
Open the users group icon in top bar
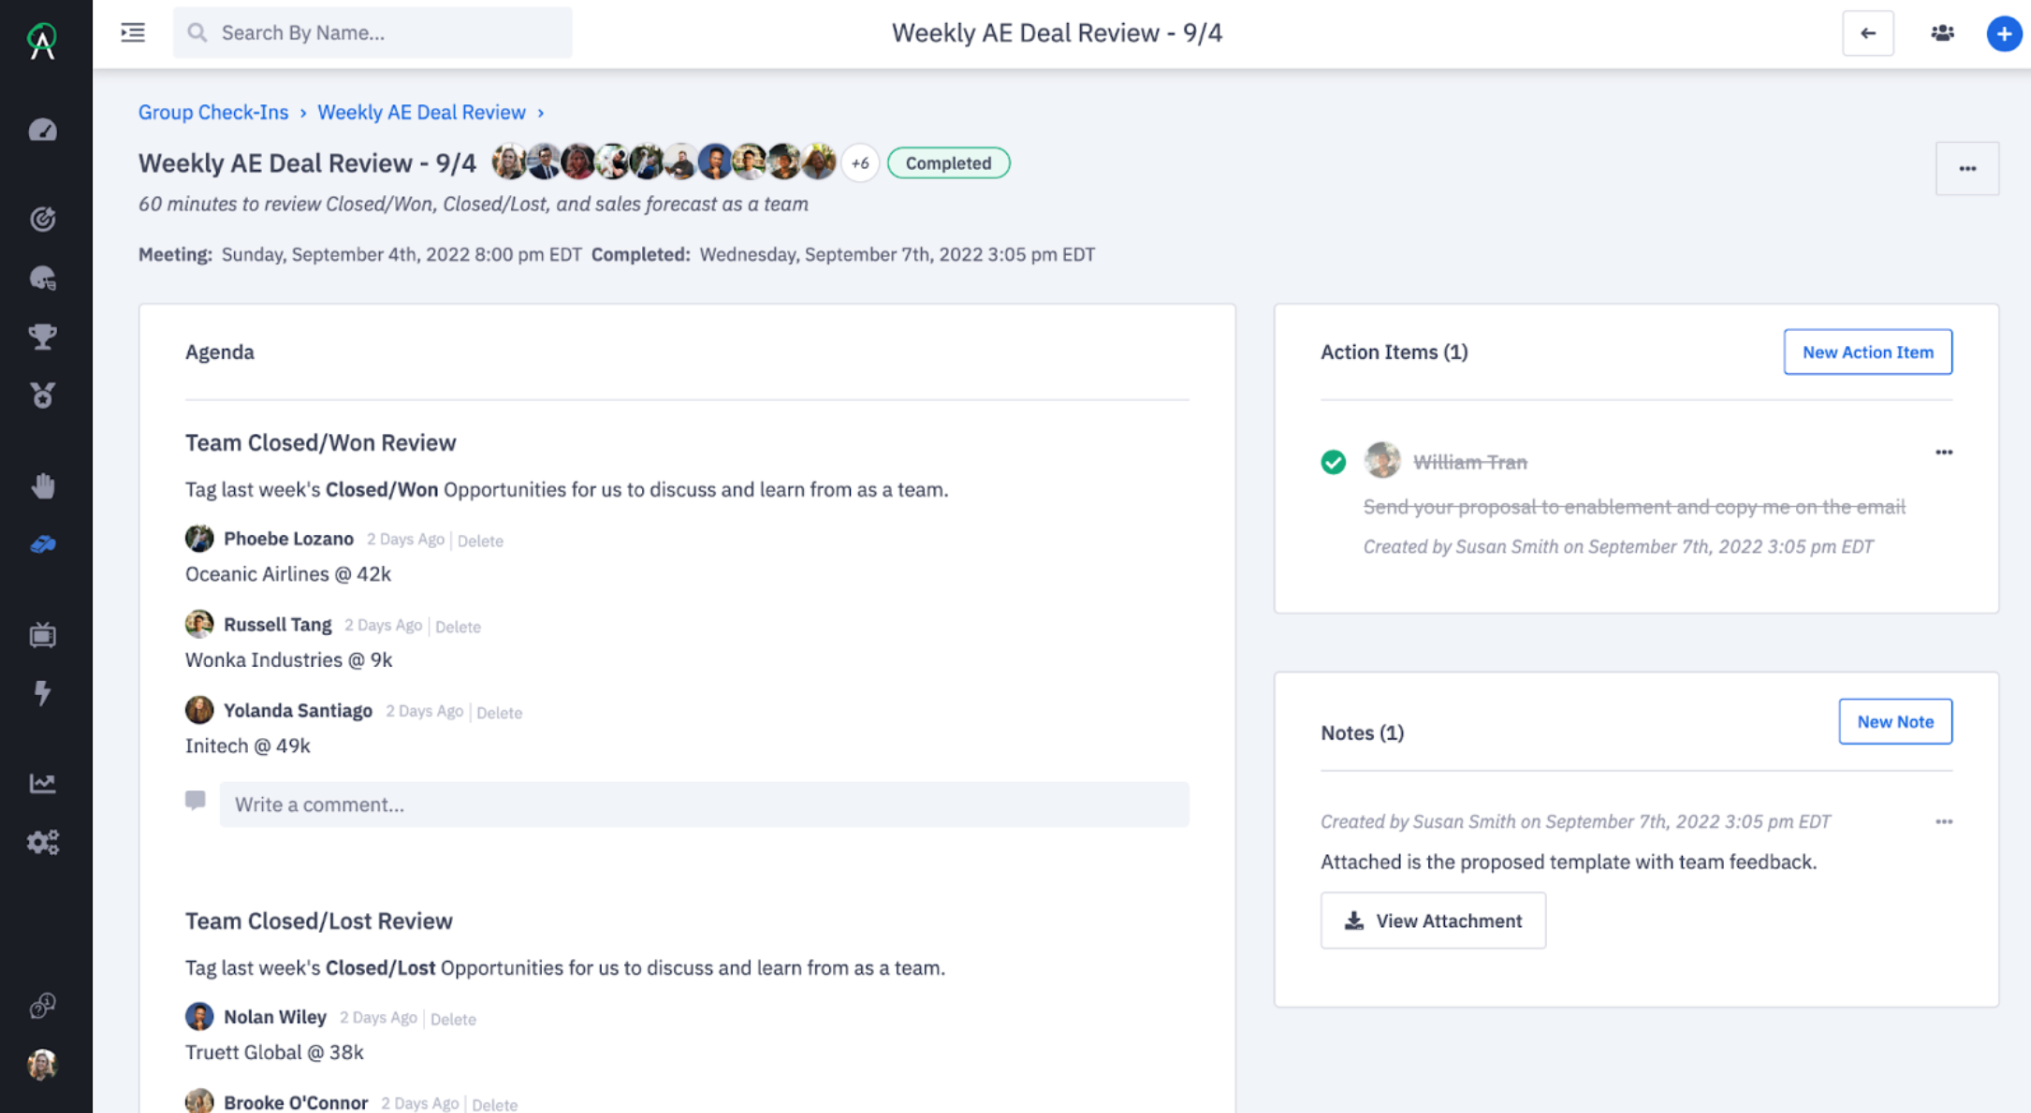pyautogui.click(x=1941, y=33)
